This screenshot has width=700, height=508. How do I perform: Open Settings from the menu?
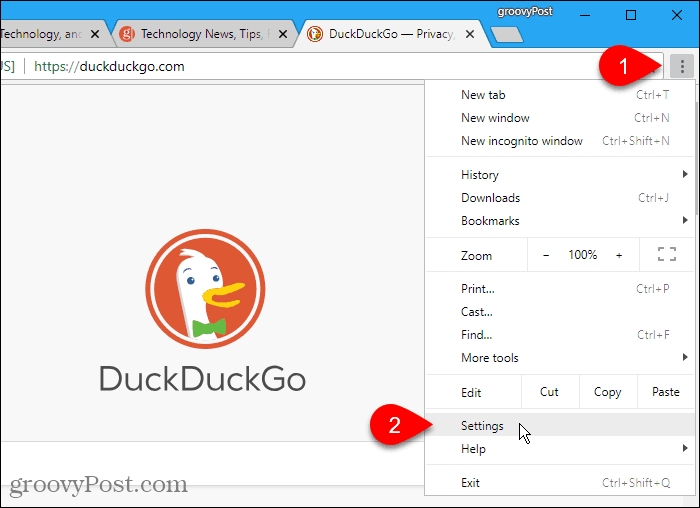[560, 425]
